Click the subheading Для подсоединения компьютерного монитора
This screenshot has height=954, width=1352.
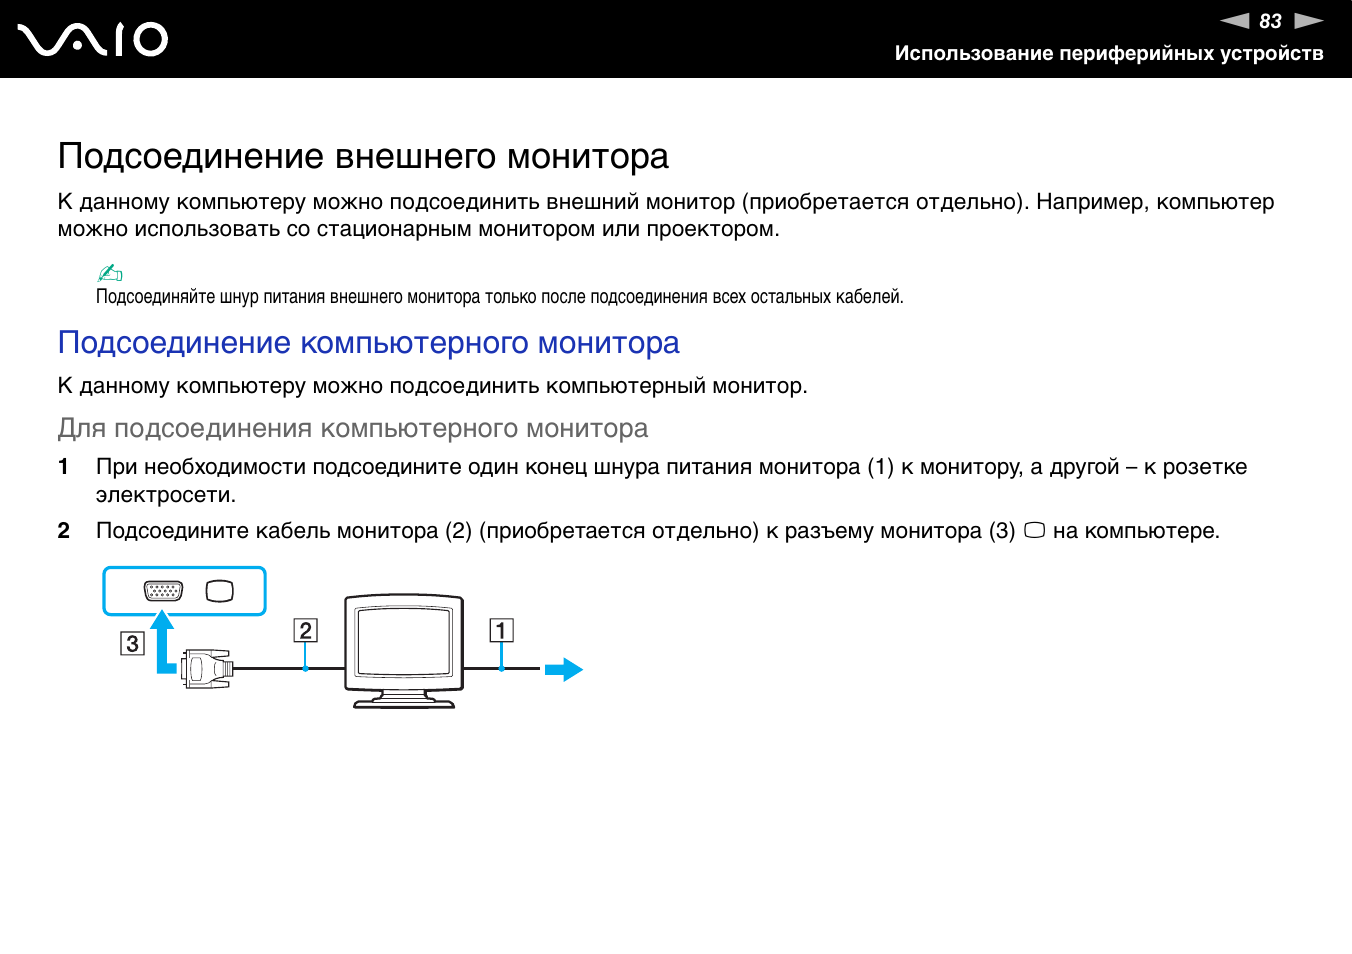(353, 428)
